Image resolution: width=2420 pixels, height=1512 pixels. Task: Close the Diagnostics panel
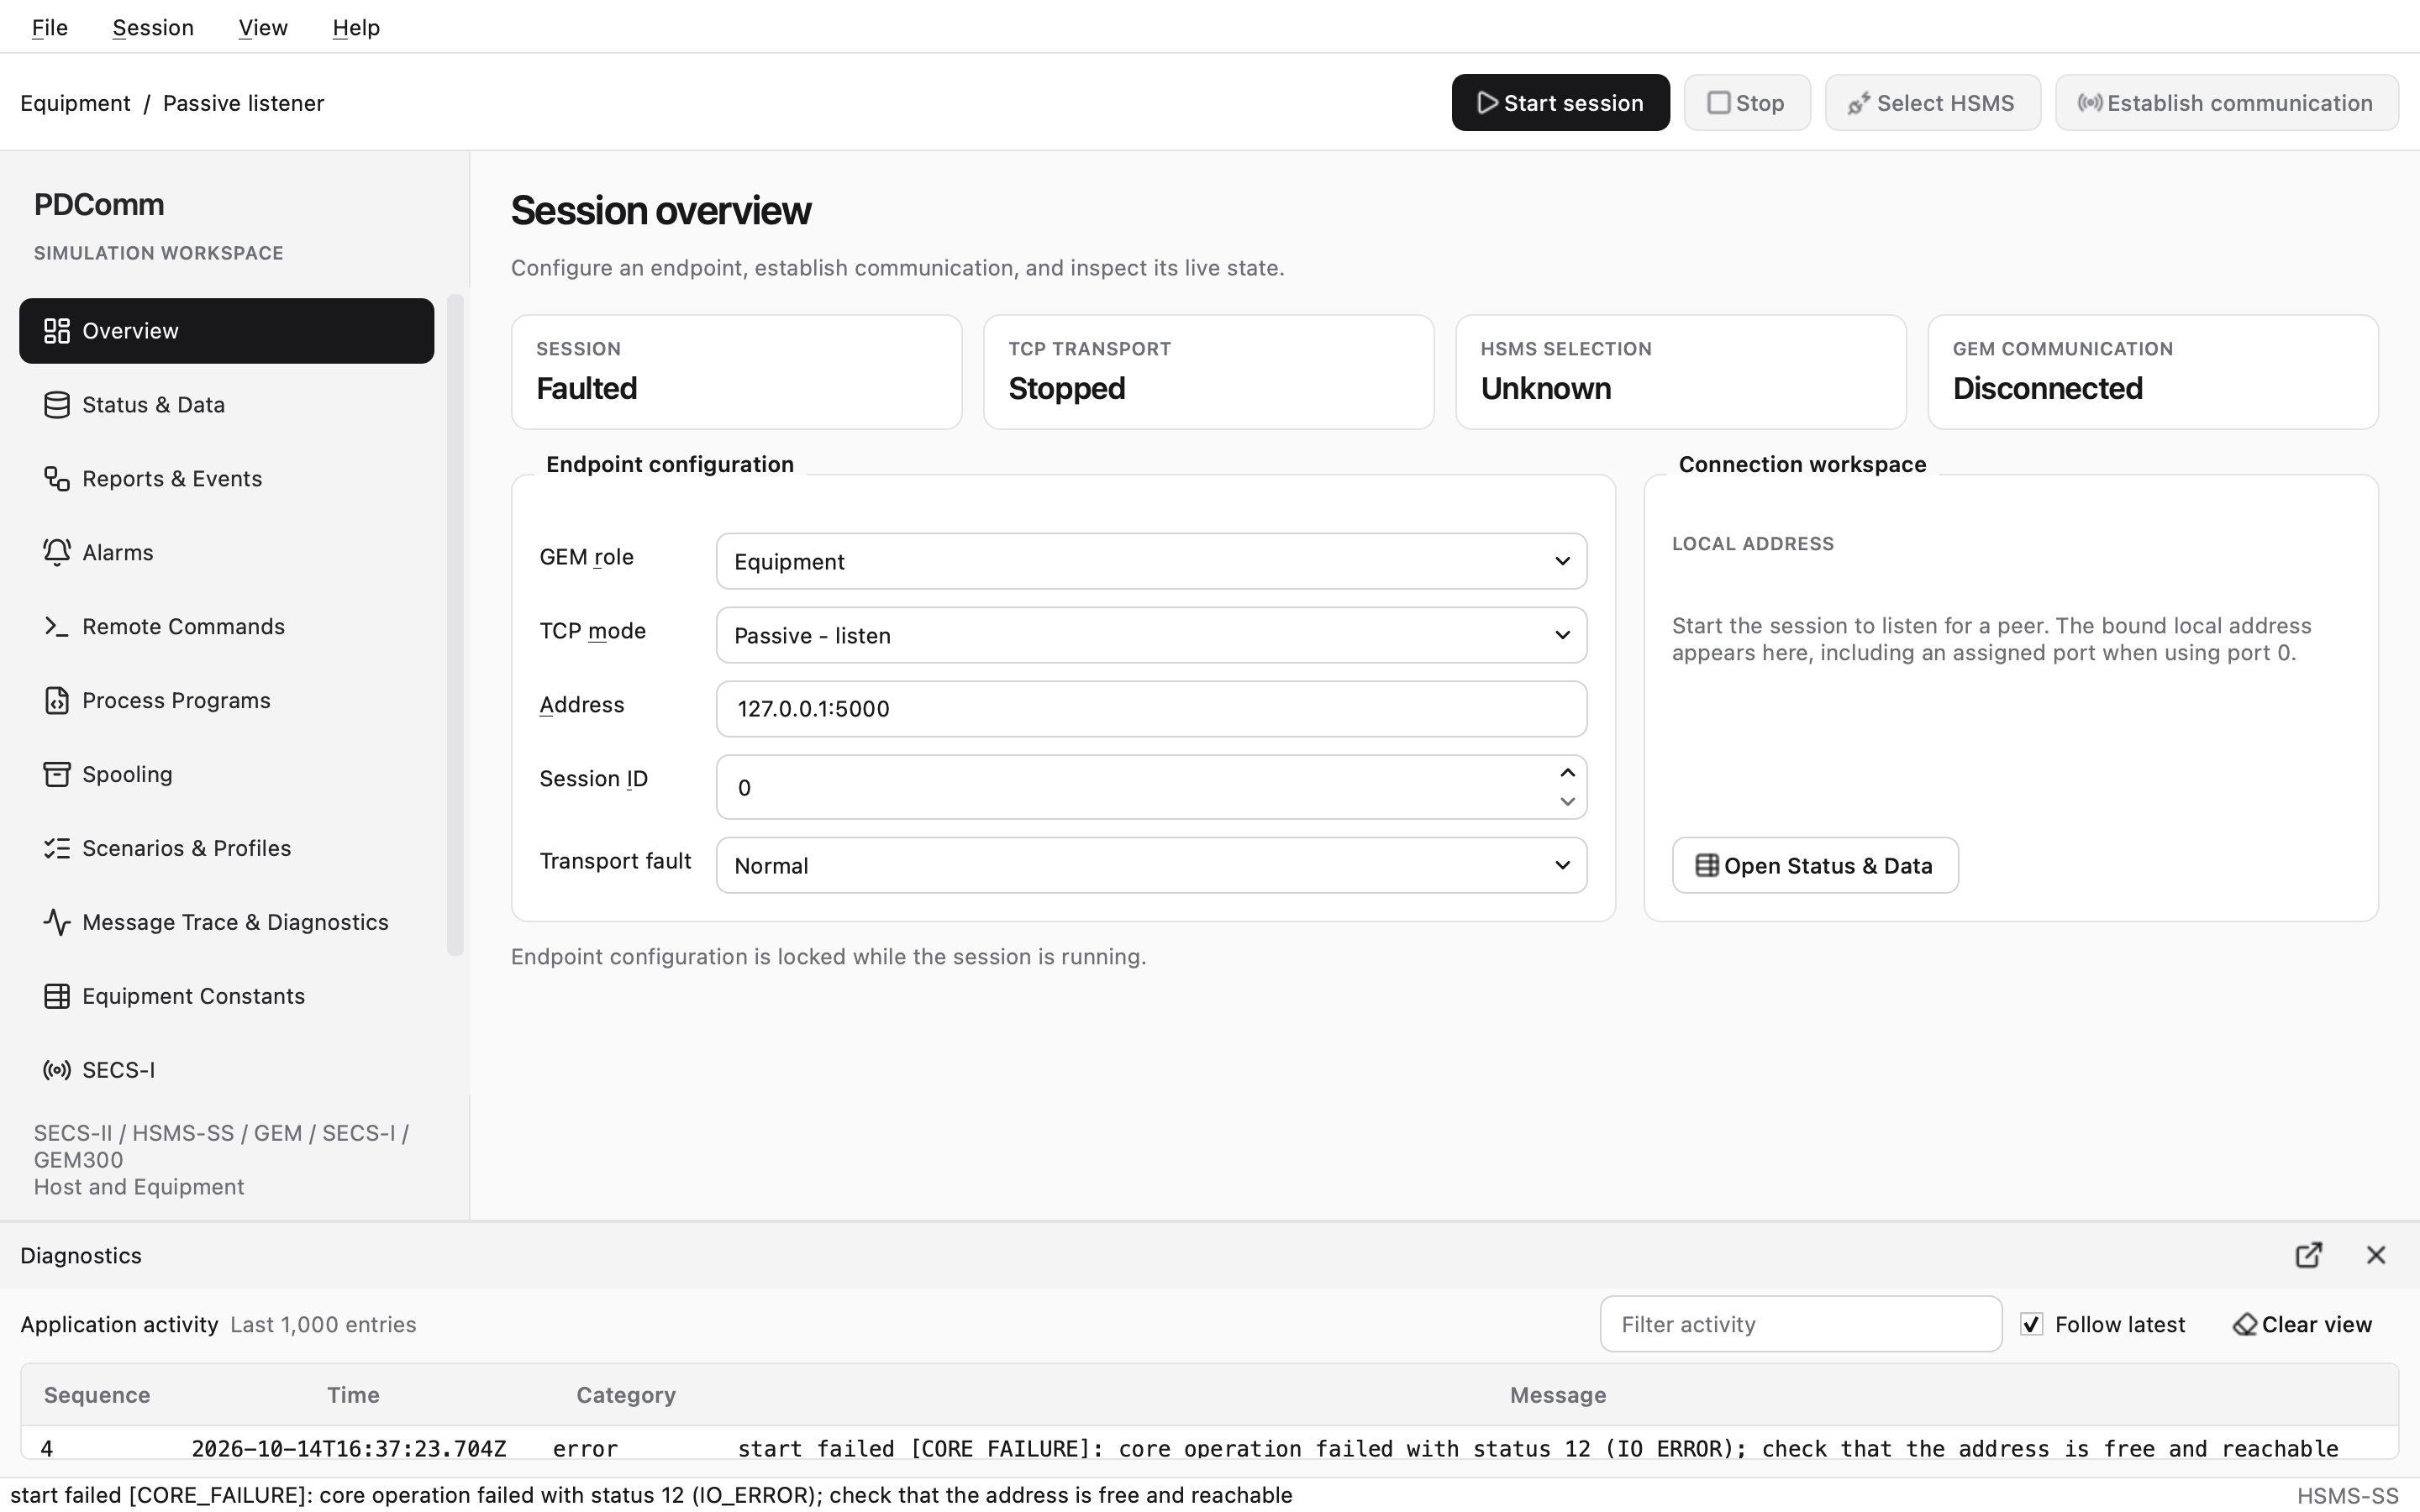pos(2376,1255)
